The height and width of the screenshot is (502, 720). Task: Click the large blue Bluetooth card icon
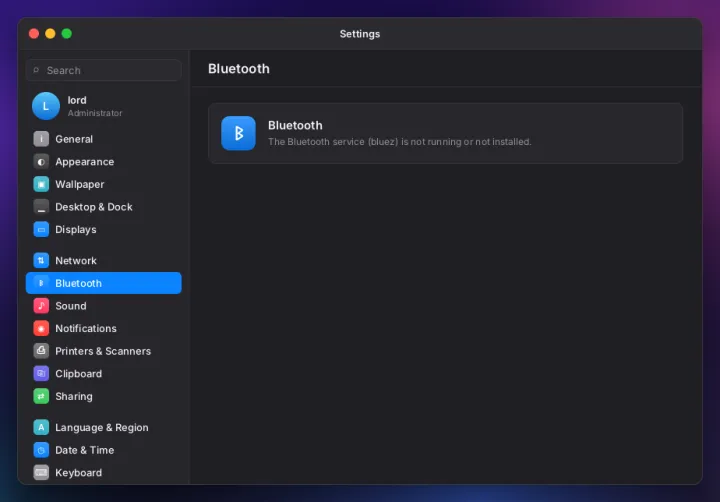coord(238,133)
